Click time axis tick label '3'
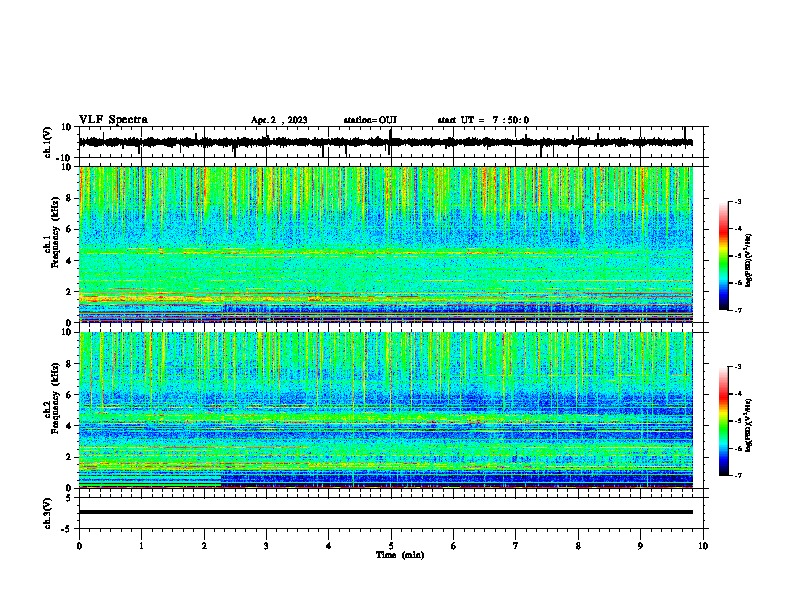Image resolution: width=792 pixels, height=612 pixels. pyautogui.click(x=266, y=546)
